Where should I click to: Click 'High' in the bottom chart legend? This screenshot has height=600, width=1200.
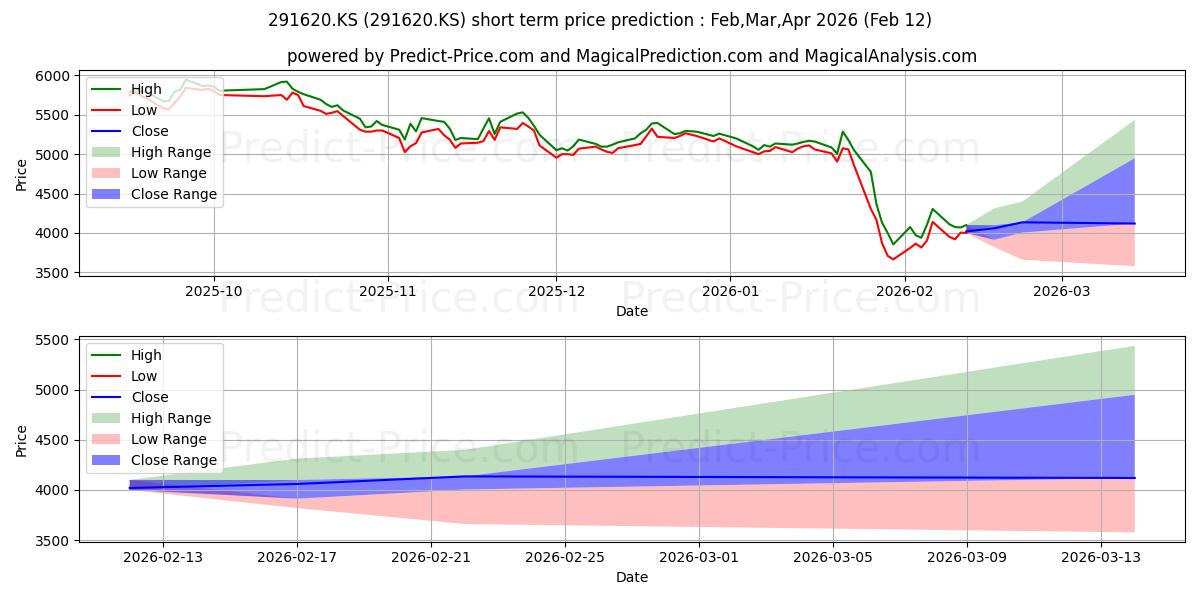click(x=145, y=355)
